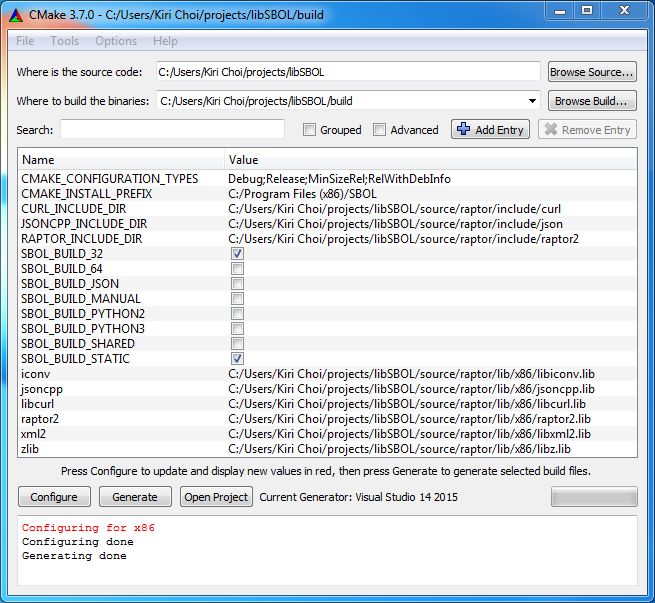Close the CMake window
Image resolution: width=655 pixels, height=603 pixels.
(624, 10)
